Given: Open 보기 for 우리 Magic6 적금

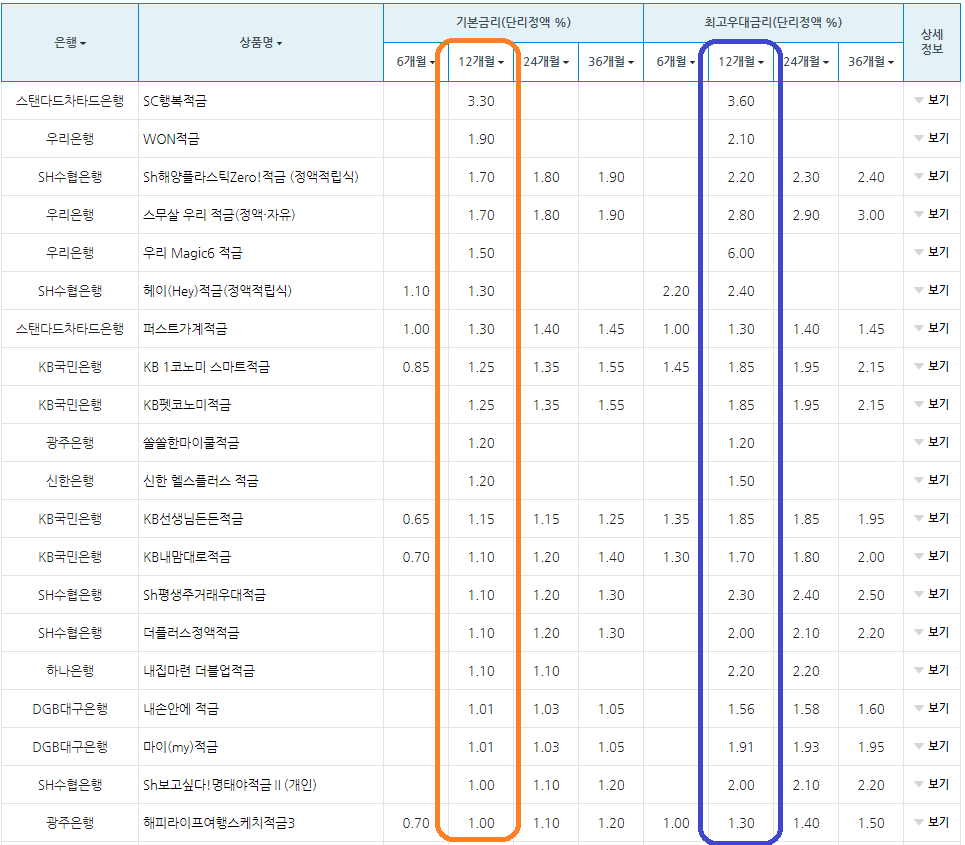Looking at the screenshot, I should (x=932, y=252).
